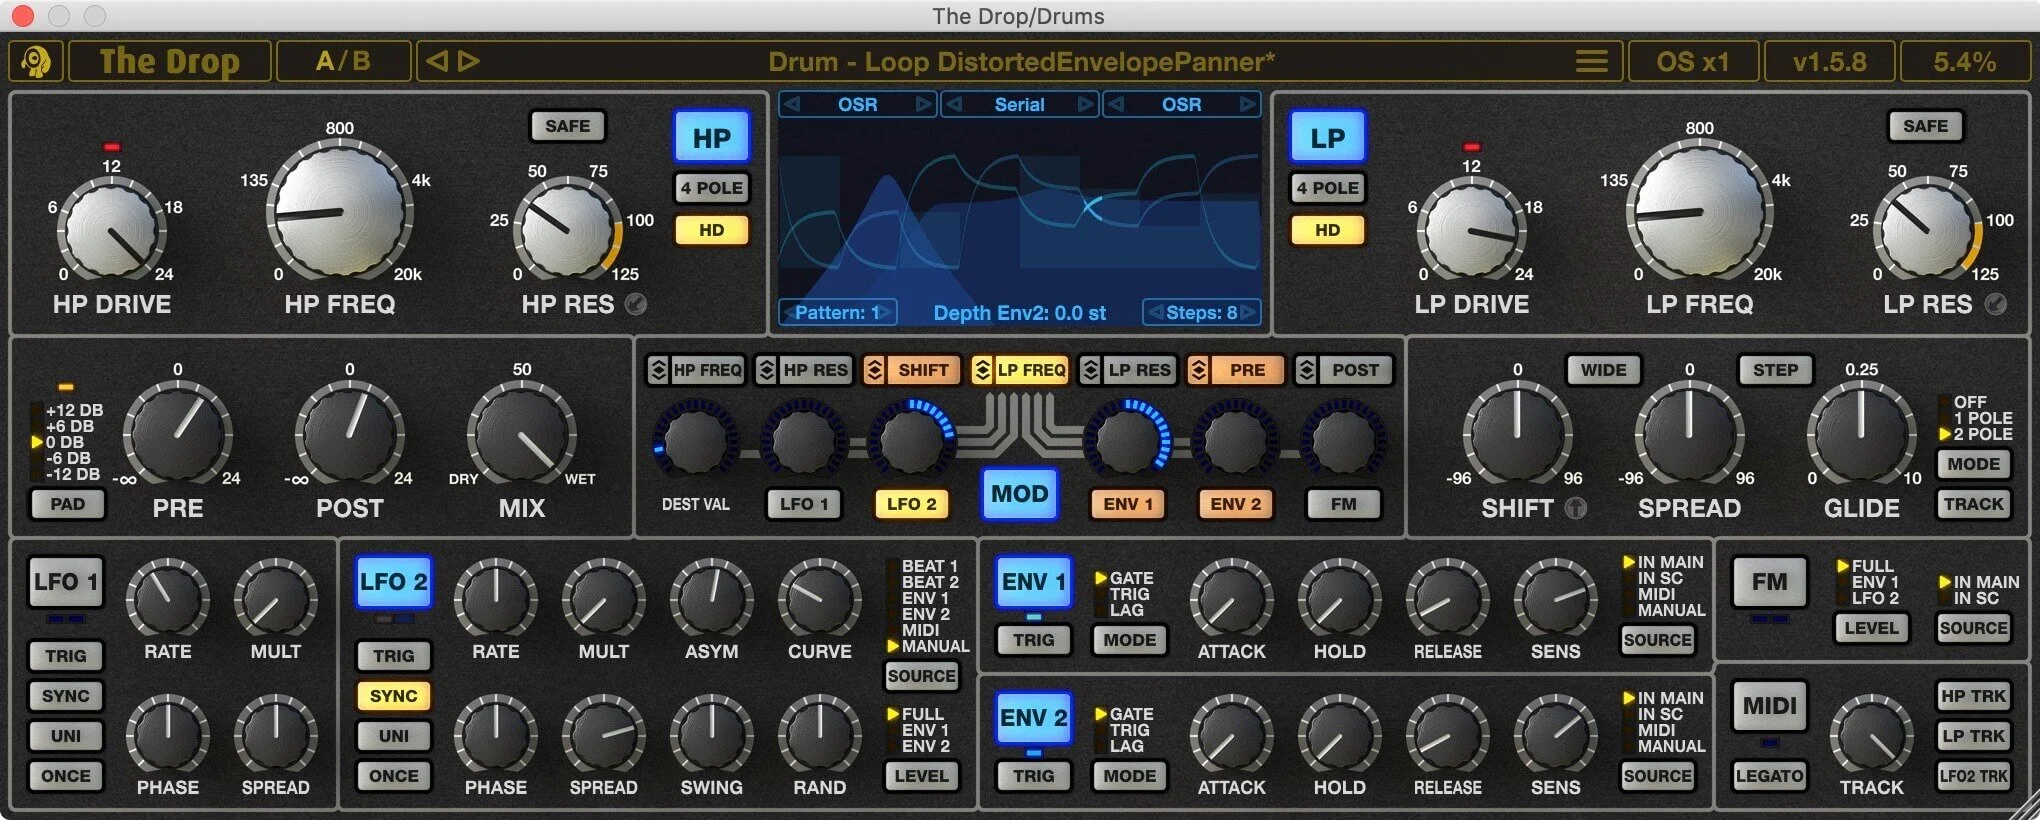2040x820 pixels.
Task: Open the OS x1 oversampling menu
Action: tap(1692, 61)
